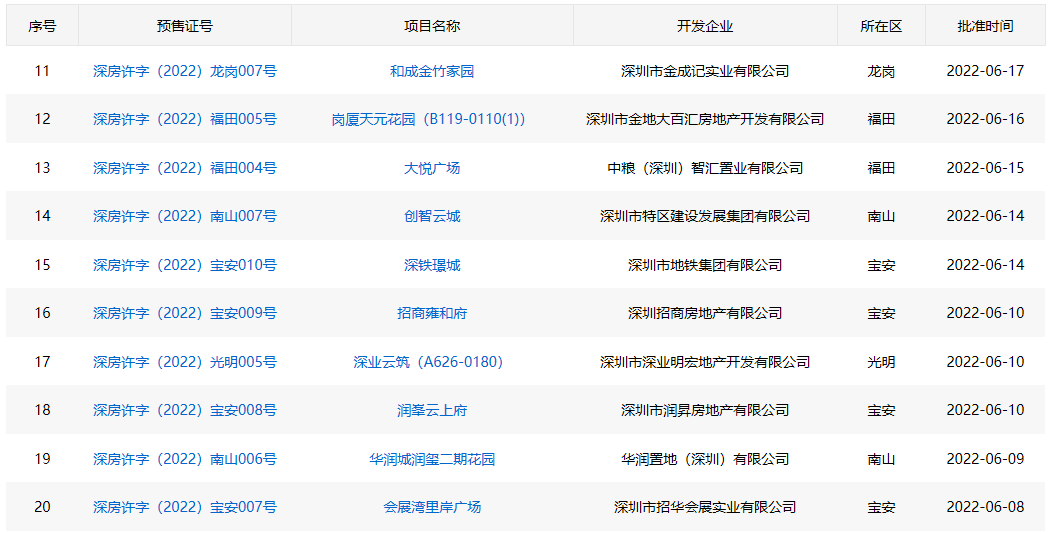Open permit link 深房许字（2022）宝安010号

click(185, 265)
